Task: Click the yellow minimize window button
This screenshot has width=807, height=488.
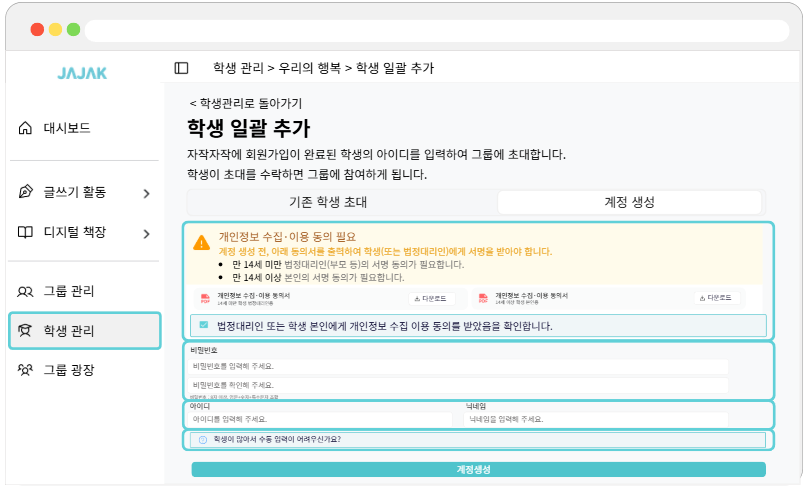Action: [56, 29]
